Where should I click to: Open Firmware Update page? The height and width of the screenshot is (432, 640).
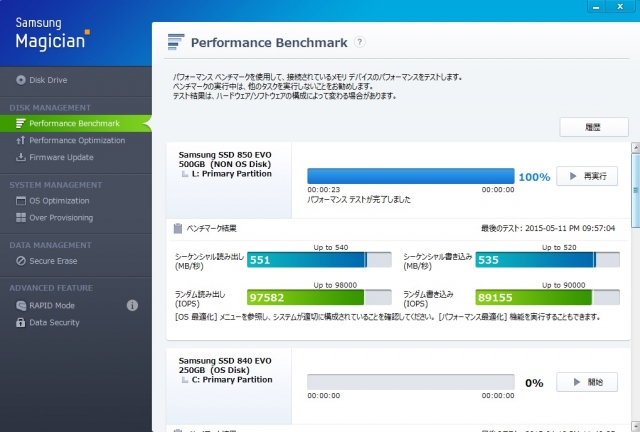pos(61,157)
